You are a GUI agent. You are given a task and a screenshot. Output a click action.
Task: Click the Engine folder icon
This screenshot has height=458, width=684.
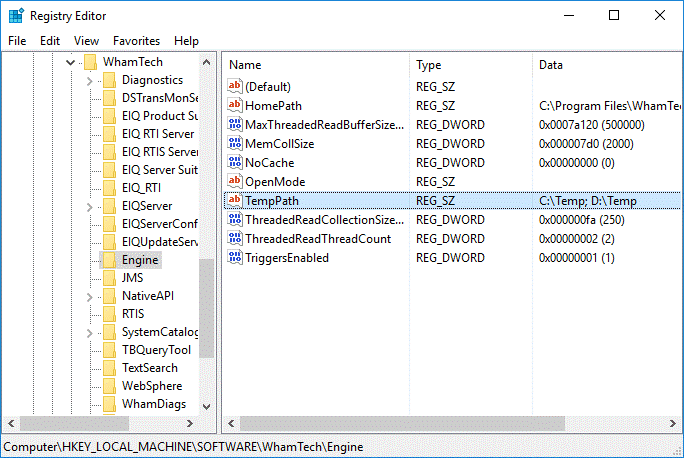[x=109, y=260]
